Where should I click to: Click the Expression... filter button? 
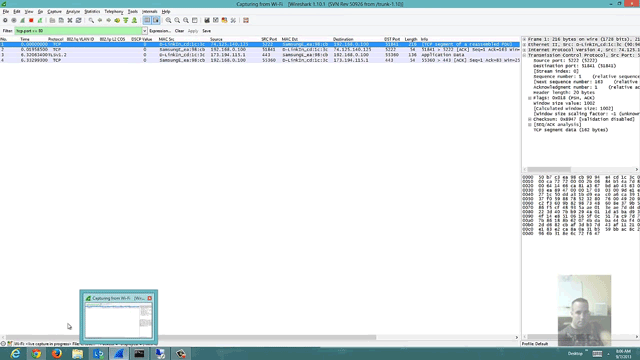(x=160, y=31)
